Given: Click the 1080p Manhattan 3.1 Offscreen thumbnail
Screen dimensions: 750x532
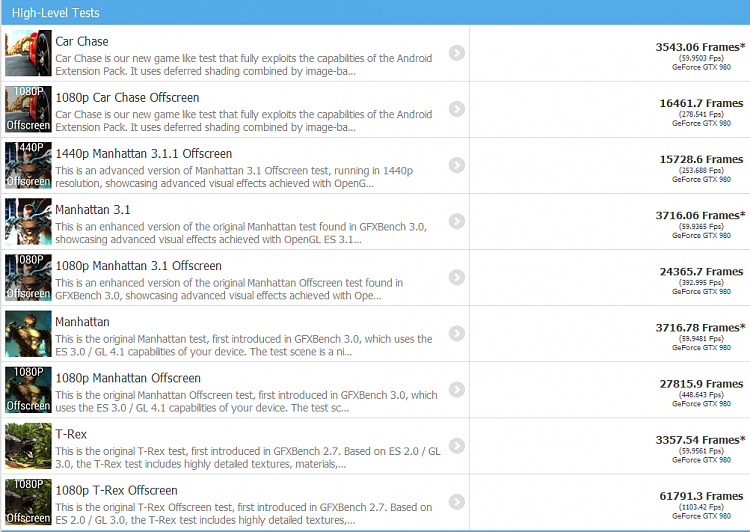Looking at the screenshot, I should click(x=28, y=277).
